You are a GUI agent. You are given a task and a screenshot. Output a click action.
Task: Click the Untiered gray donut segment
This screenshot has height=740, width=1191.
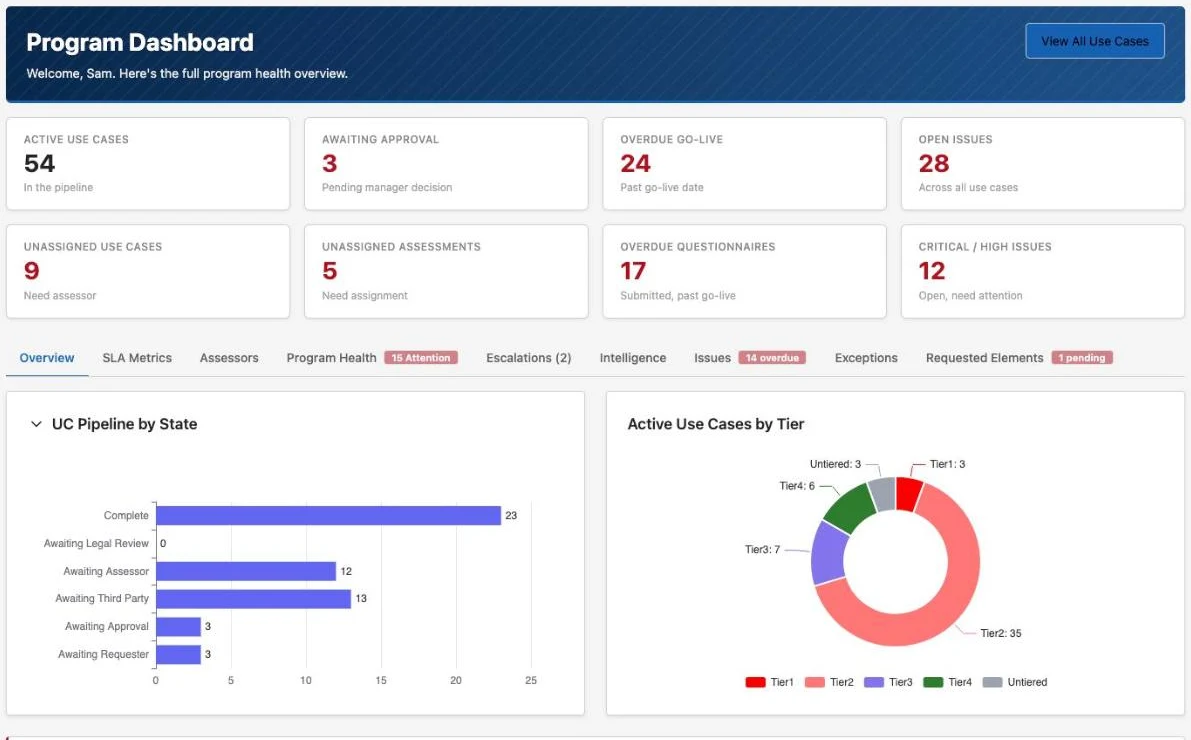pyautogui.click(x=883, y=494)
